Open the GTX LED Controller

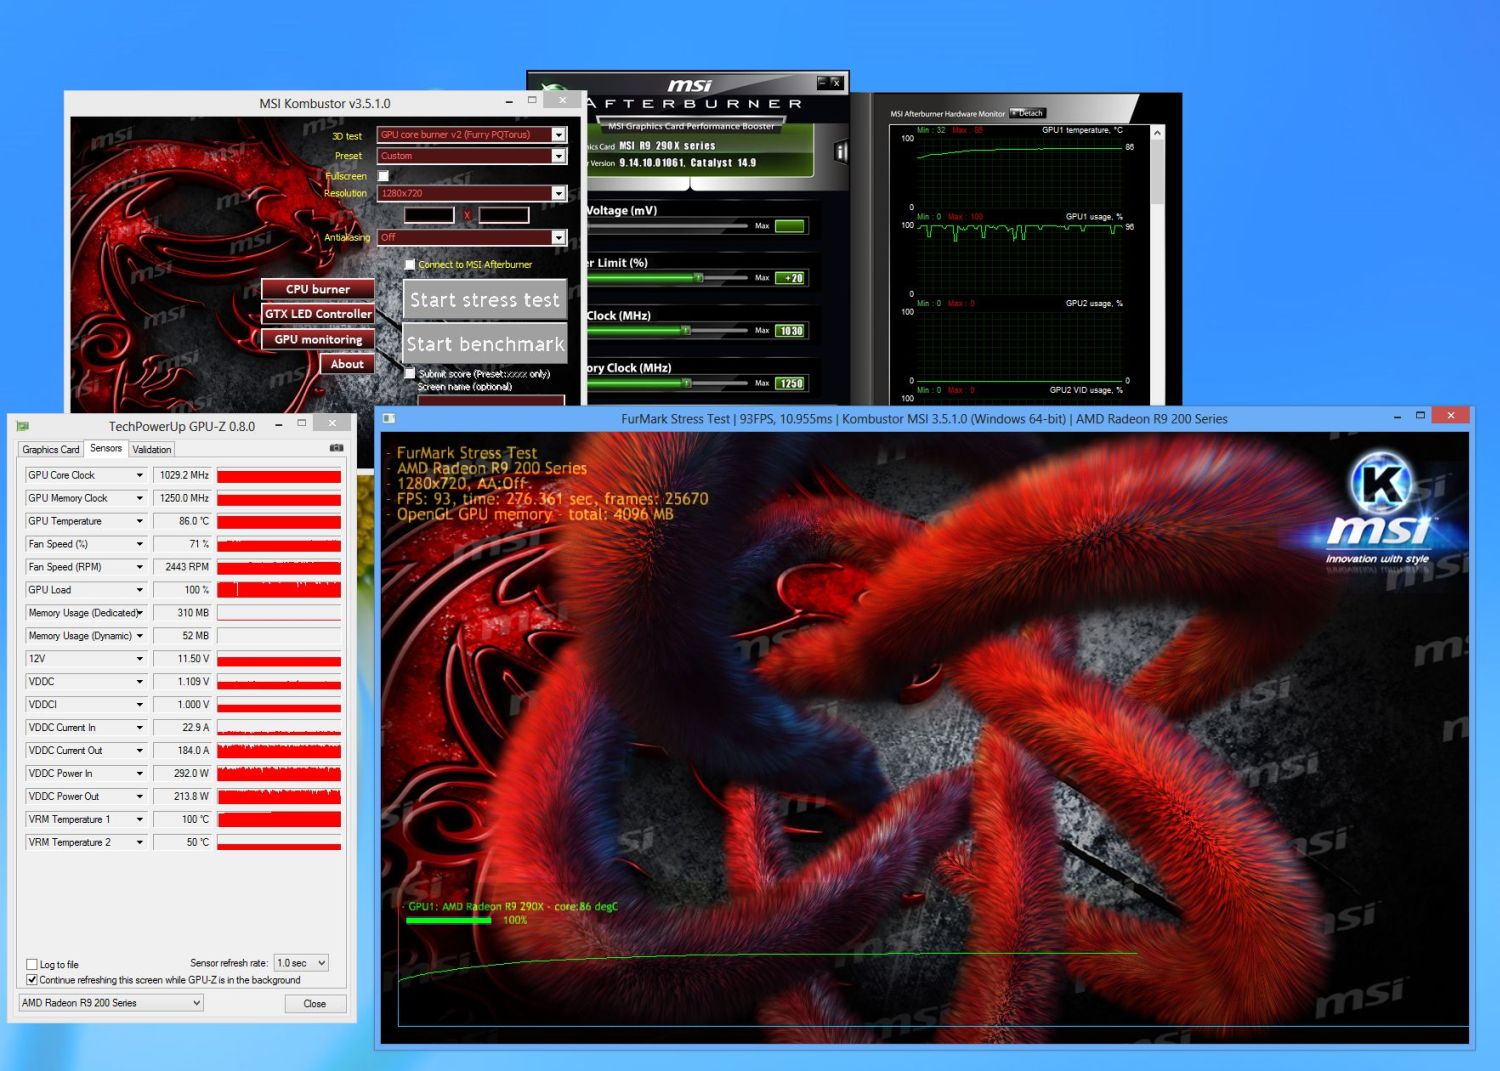pos(318,314)
